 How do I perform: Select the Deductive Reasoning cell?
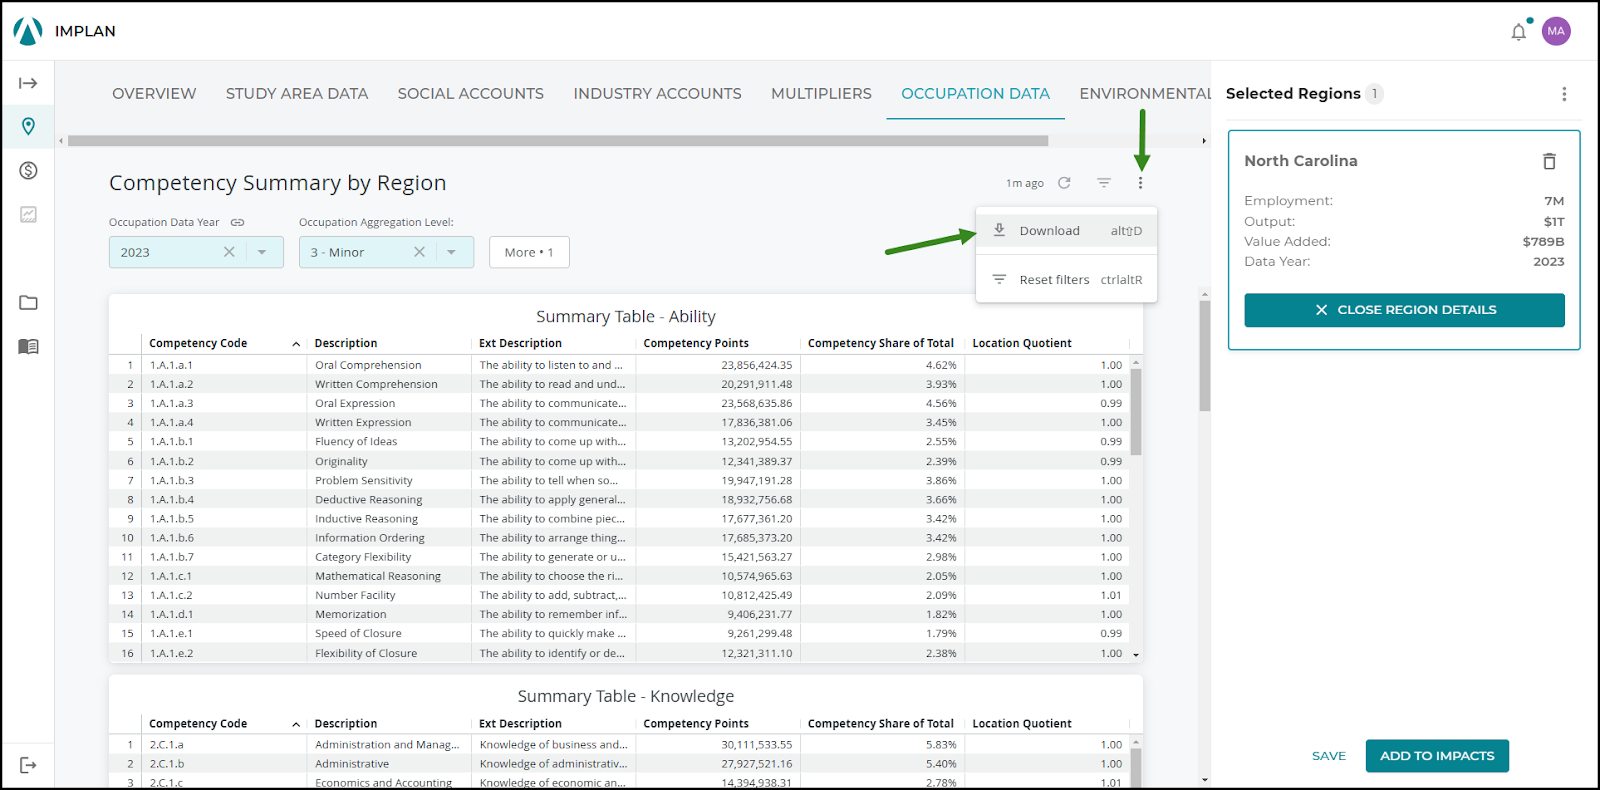click(369, 500)
